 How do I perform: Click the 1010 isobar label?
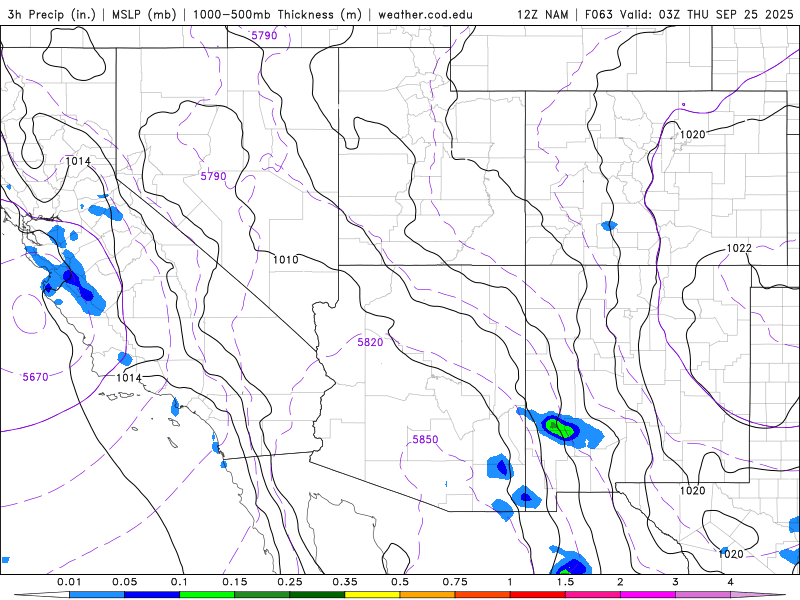(x=286, y=260)
